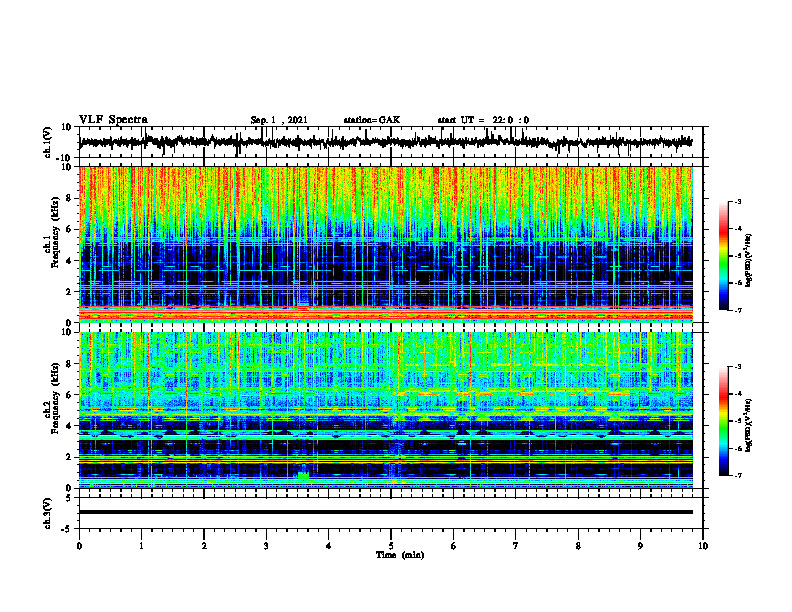This screenshot has width=792, height=612.
Task: Click the "start UT = 22:0 :0" text
Action: point(483,120)
